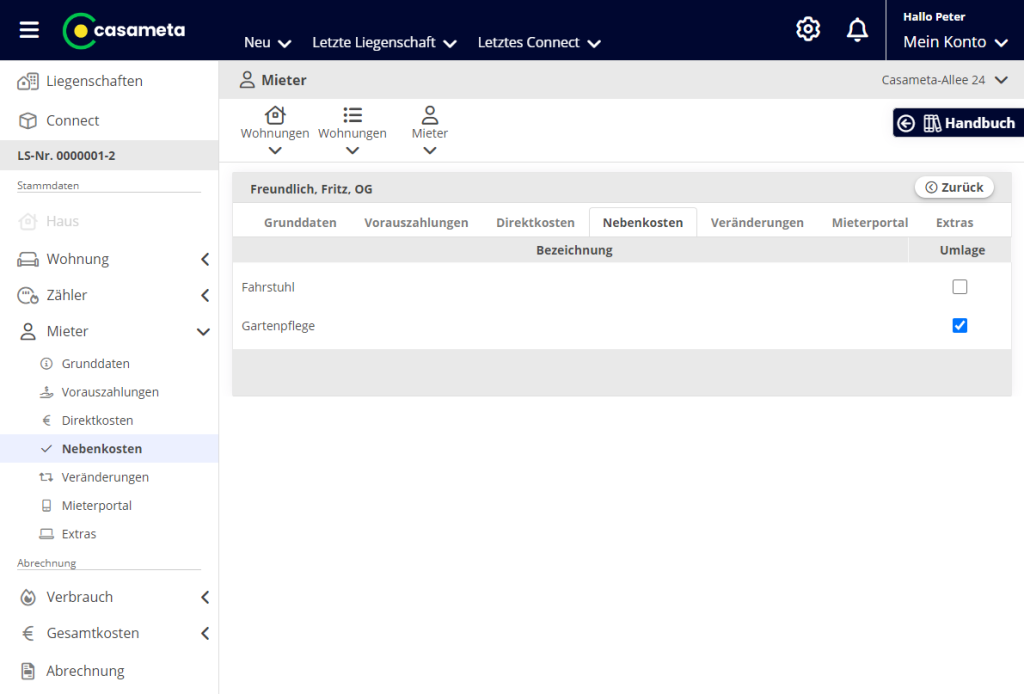1024x694 pixels.
Task: Open the Letzte Liegenschaft dropdown
Action: click(x=384, y=42)
